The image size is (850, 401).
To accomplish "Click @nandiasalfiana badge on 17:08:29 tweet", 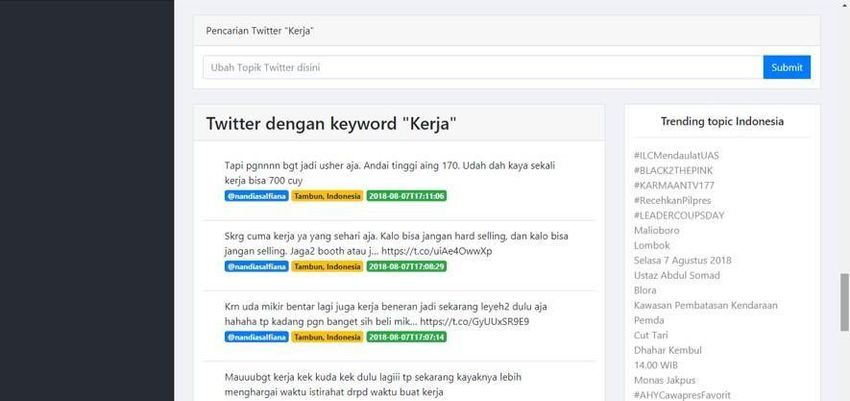I will pos(256,267).
